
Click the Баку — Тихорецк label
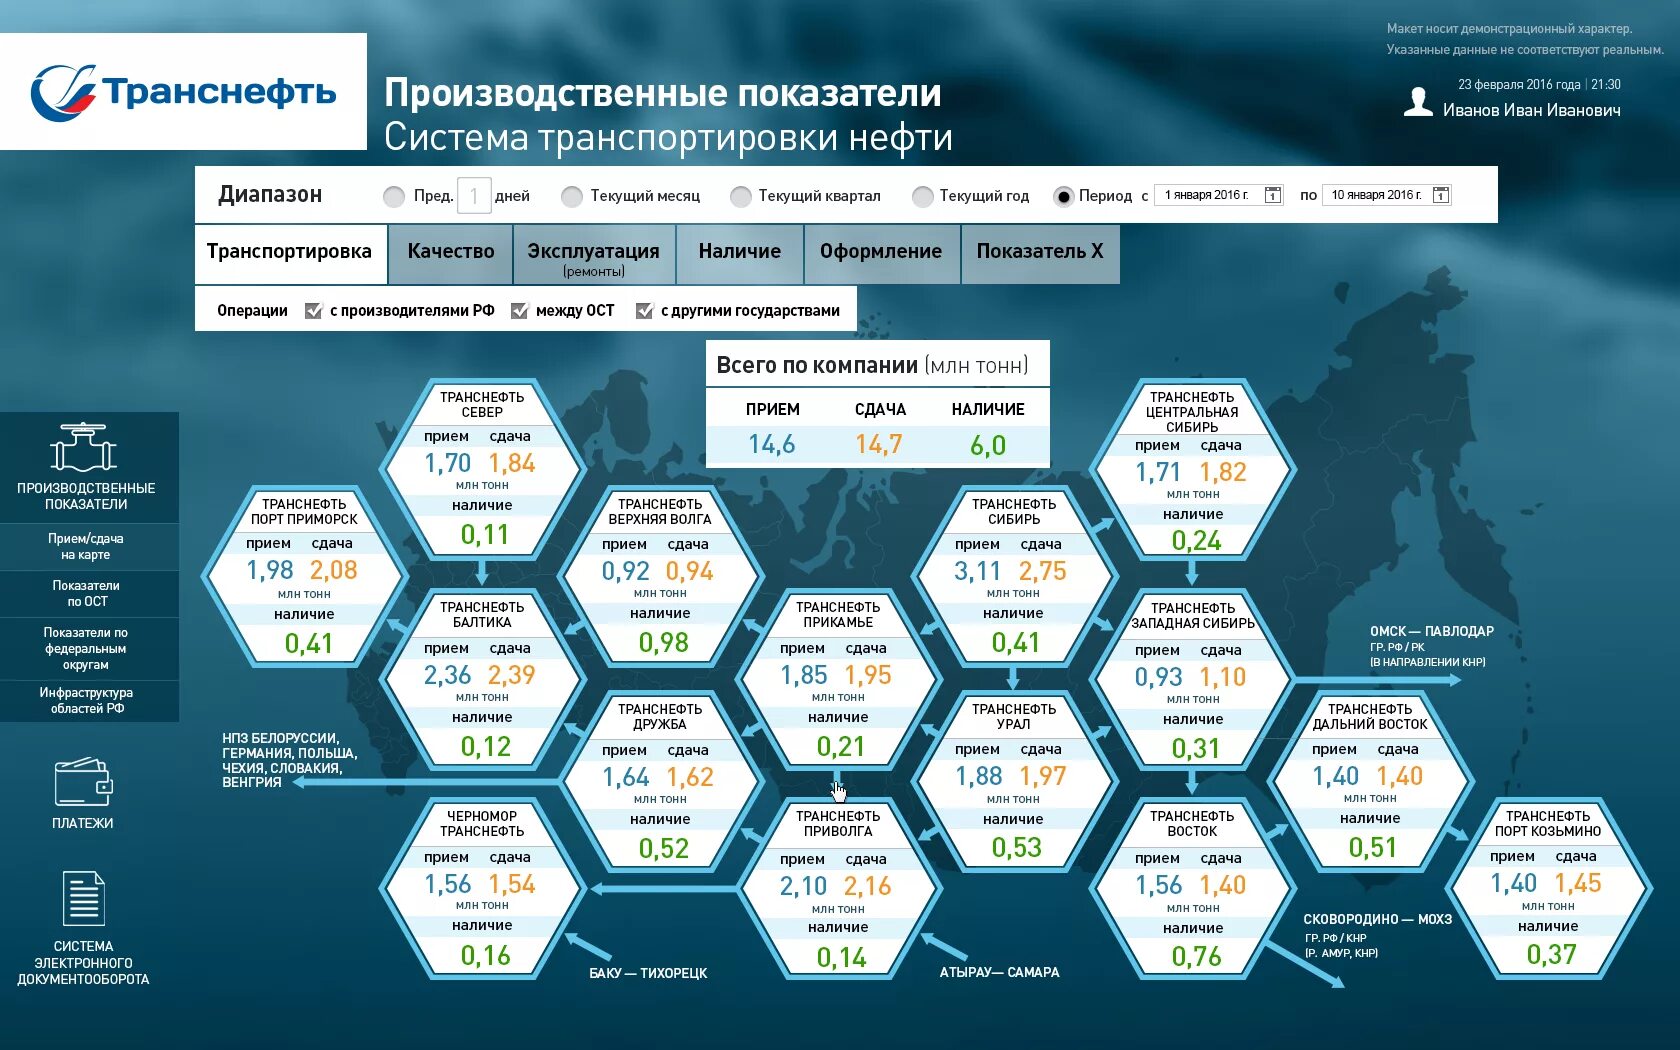click(648, 973)
